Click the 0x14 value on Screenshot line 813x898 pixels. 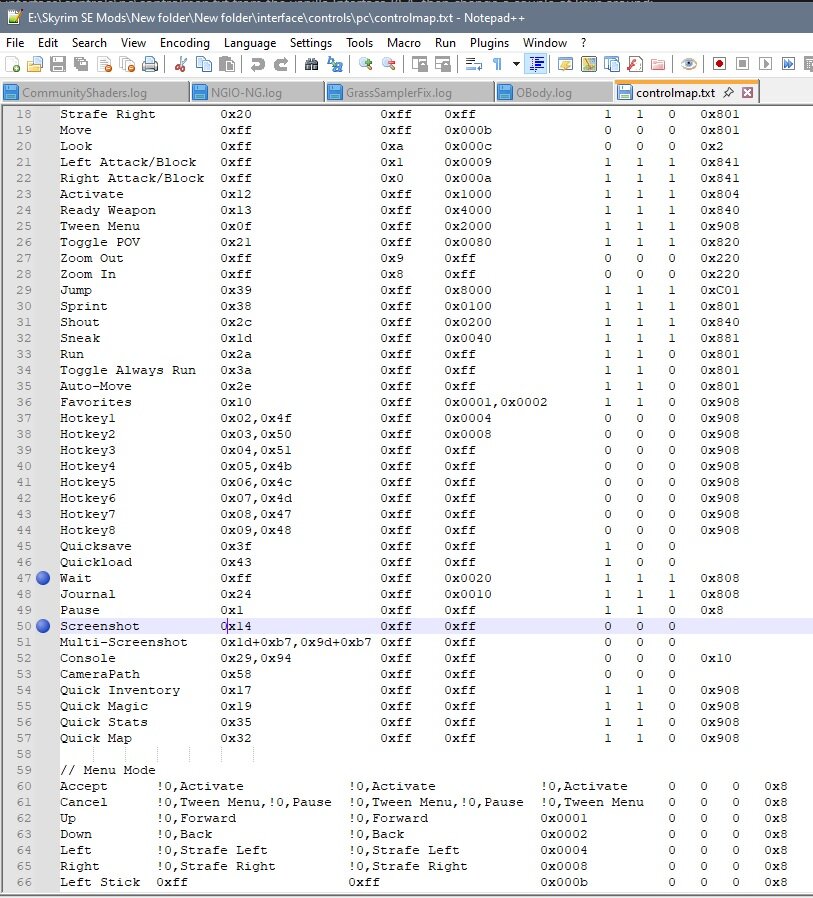tap(236, 627)
